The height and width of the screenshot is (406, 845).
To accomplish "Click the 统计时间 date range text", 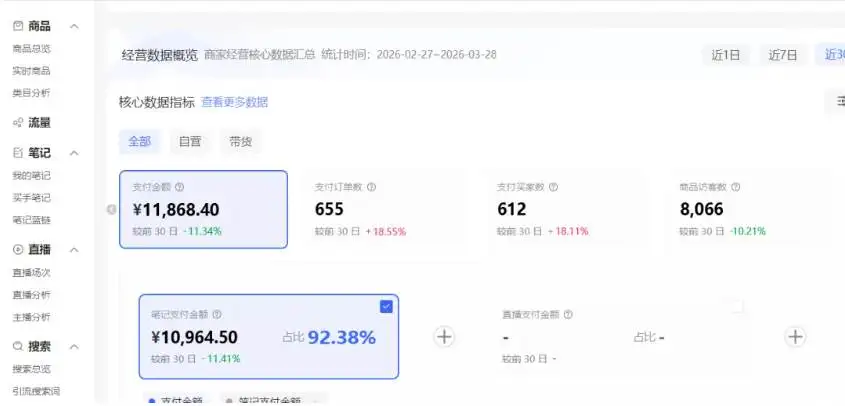I will 409,55.
